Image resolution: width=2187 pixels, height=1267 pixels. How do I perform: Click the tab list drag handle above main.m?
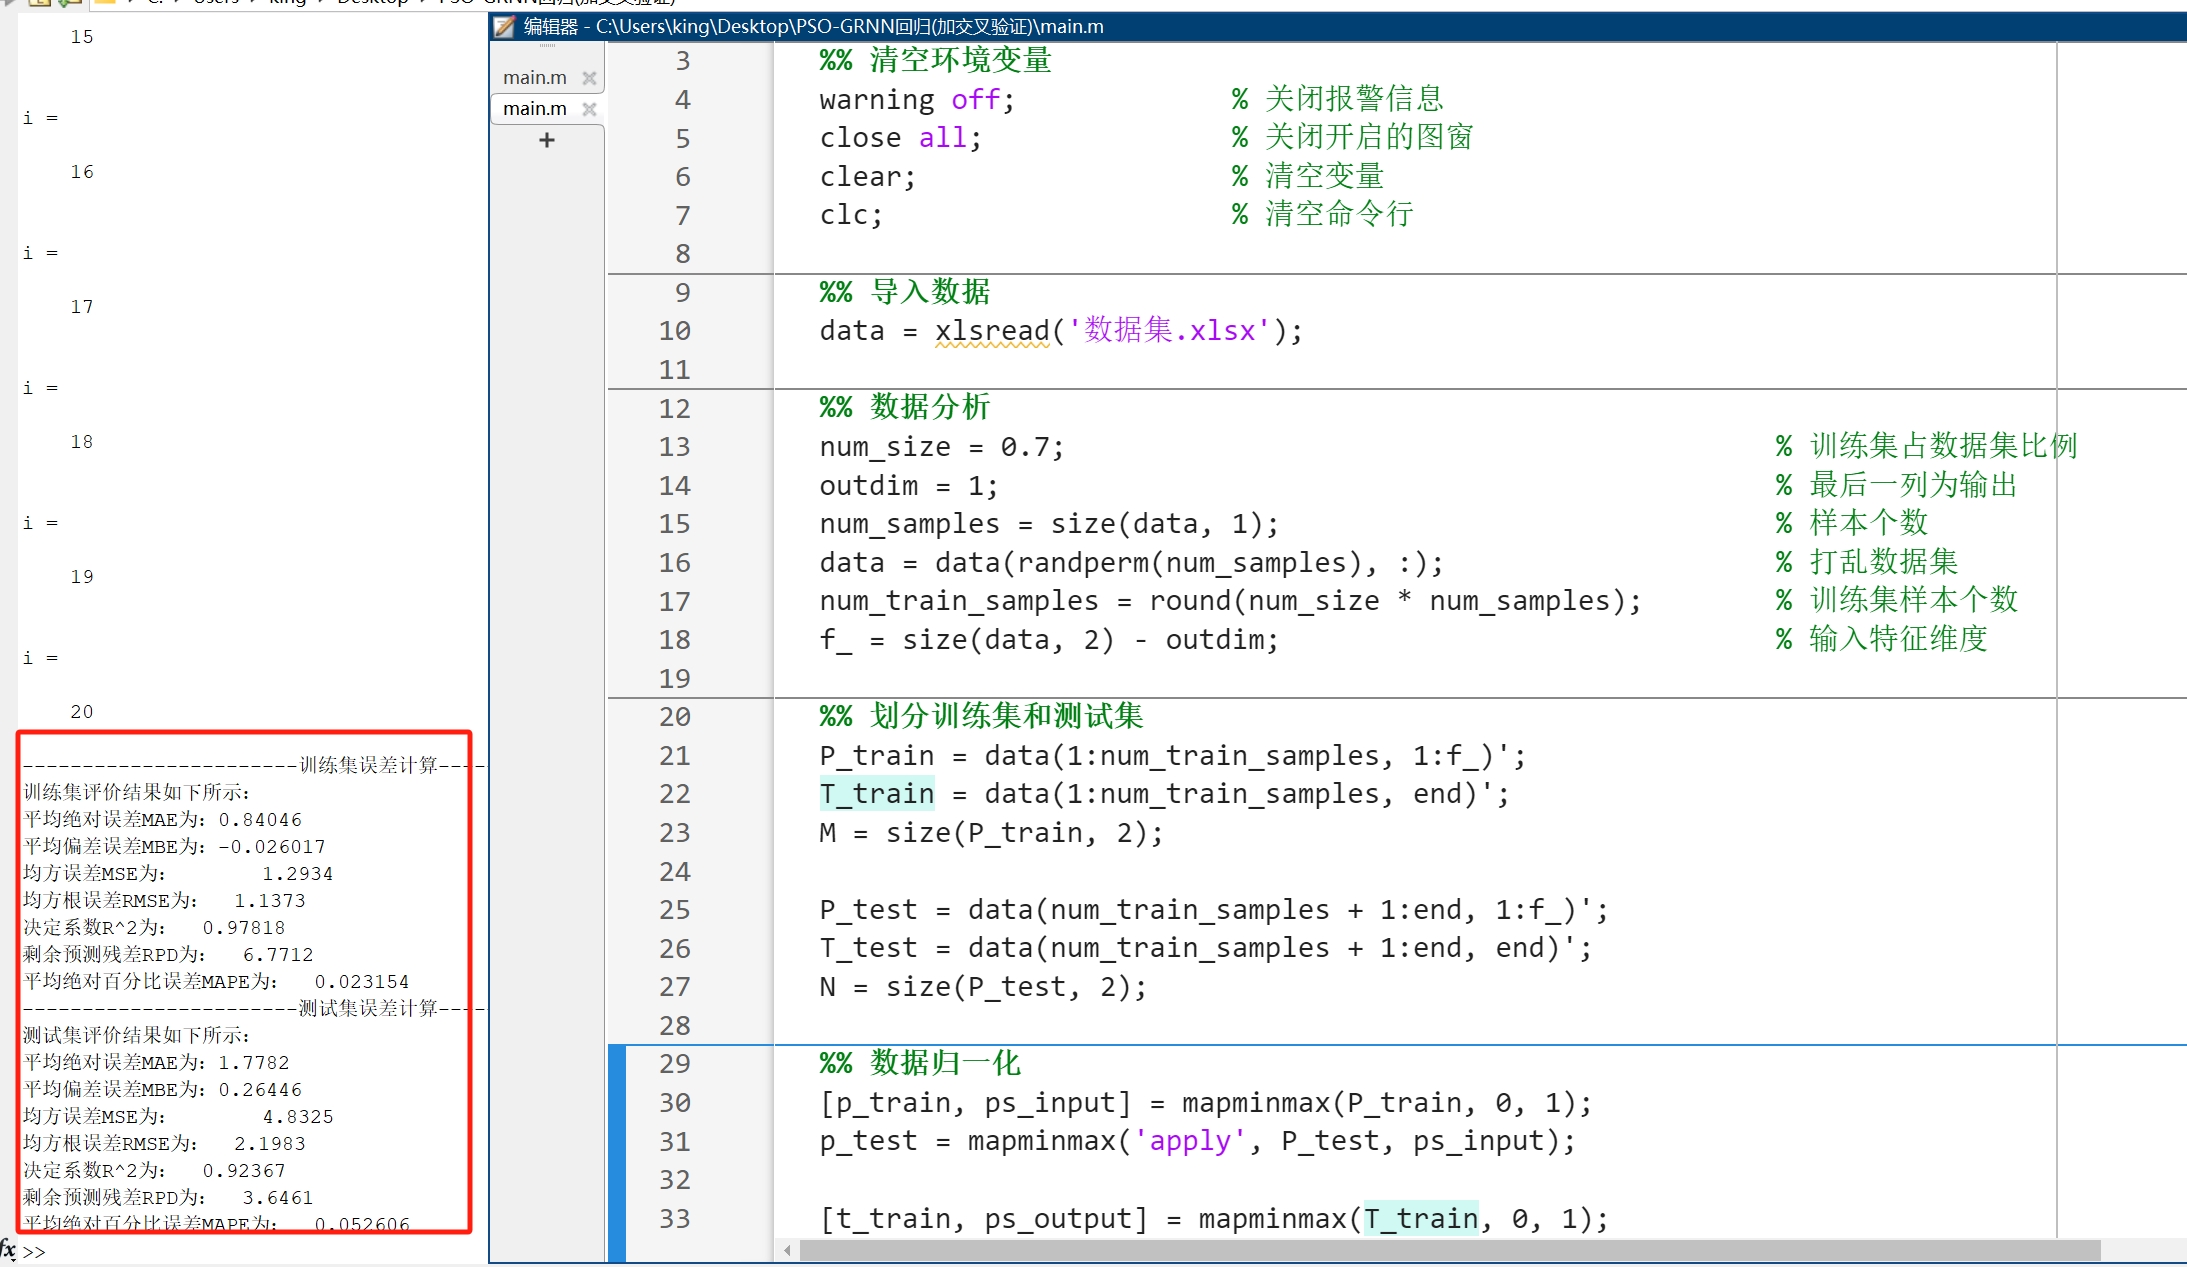pos(547,46)
